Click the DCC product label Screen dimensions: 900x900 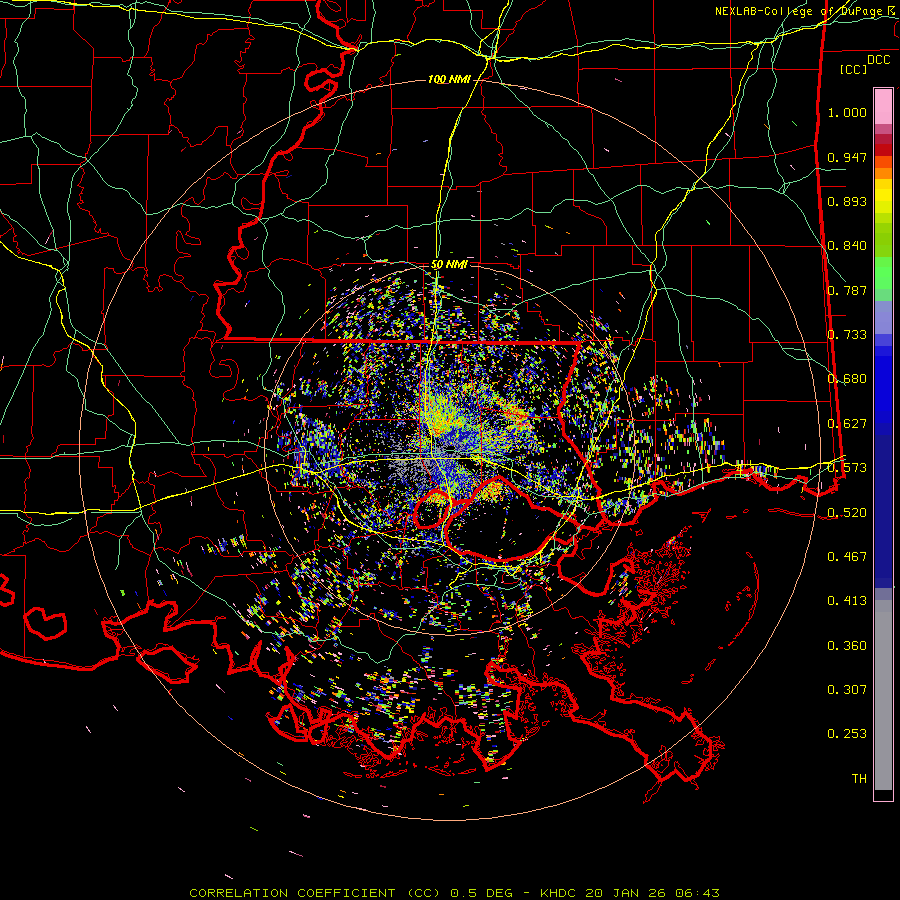click(x=878, y=60)
